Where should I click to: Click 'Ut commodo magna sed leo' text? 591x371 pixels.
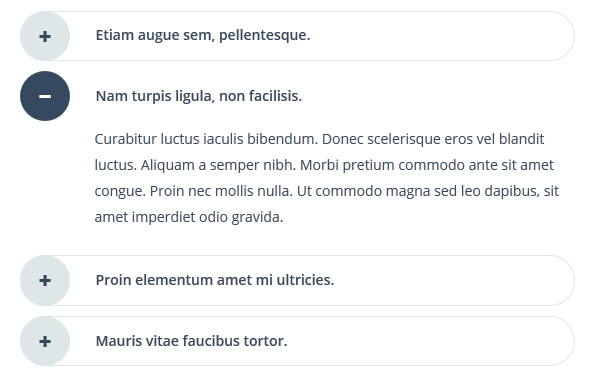pyautogui.click(x=389, y=191)
